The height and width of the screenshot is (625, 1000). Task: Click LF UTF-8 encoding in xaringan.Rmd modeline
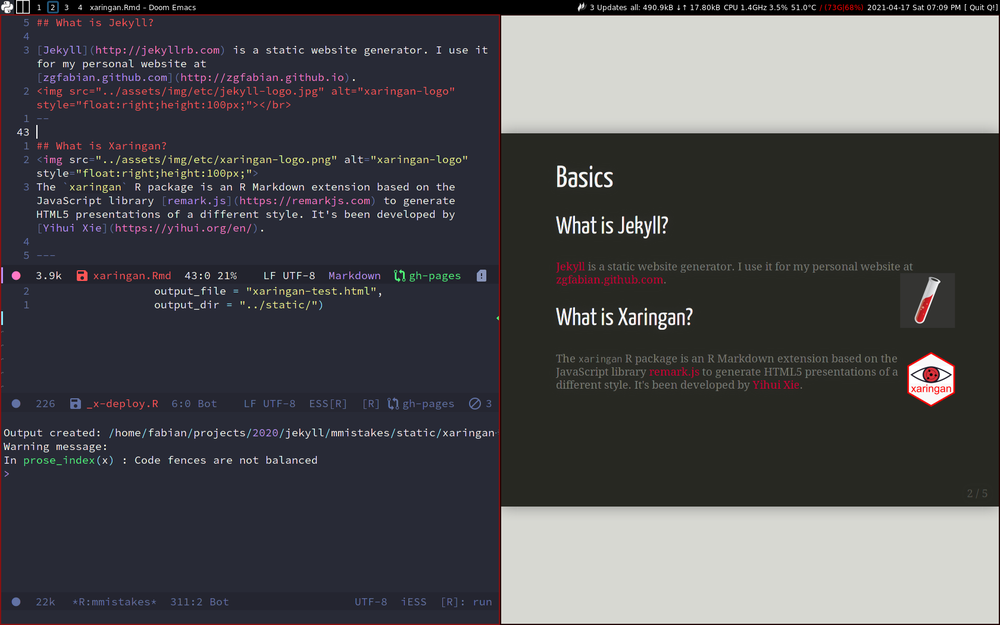coord(289,276)
